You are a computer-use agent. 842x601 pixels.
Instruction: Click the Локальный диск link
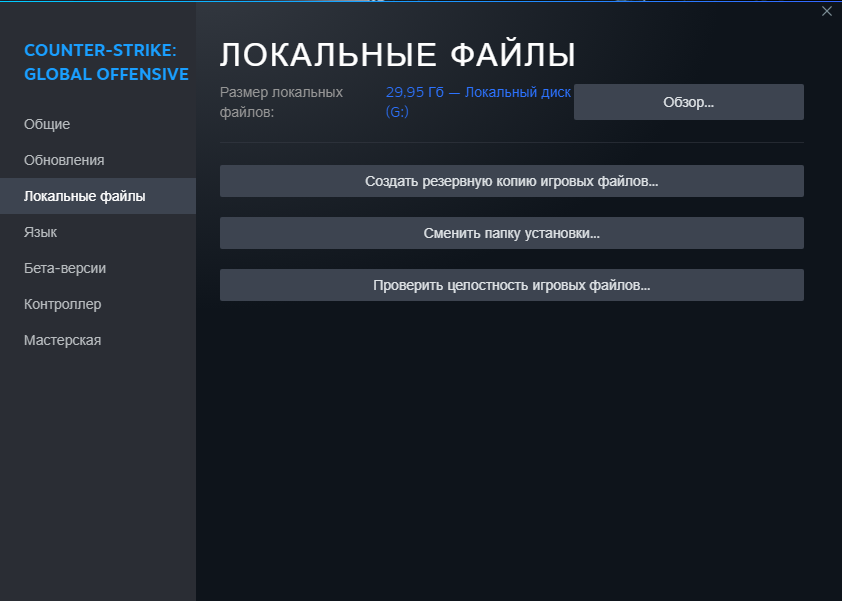coord(518,92)
